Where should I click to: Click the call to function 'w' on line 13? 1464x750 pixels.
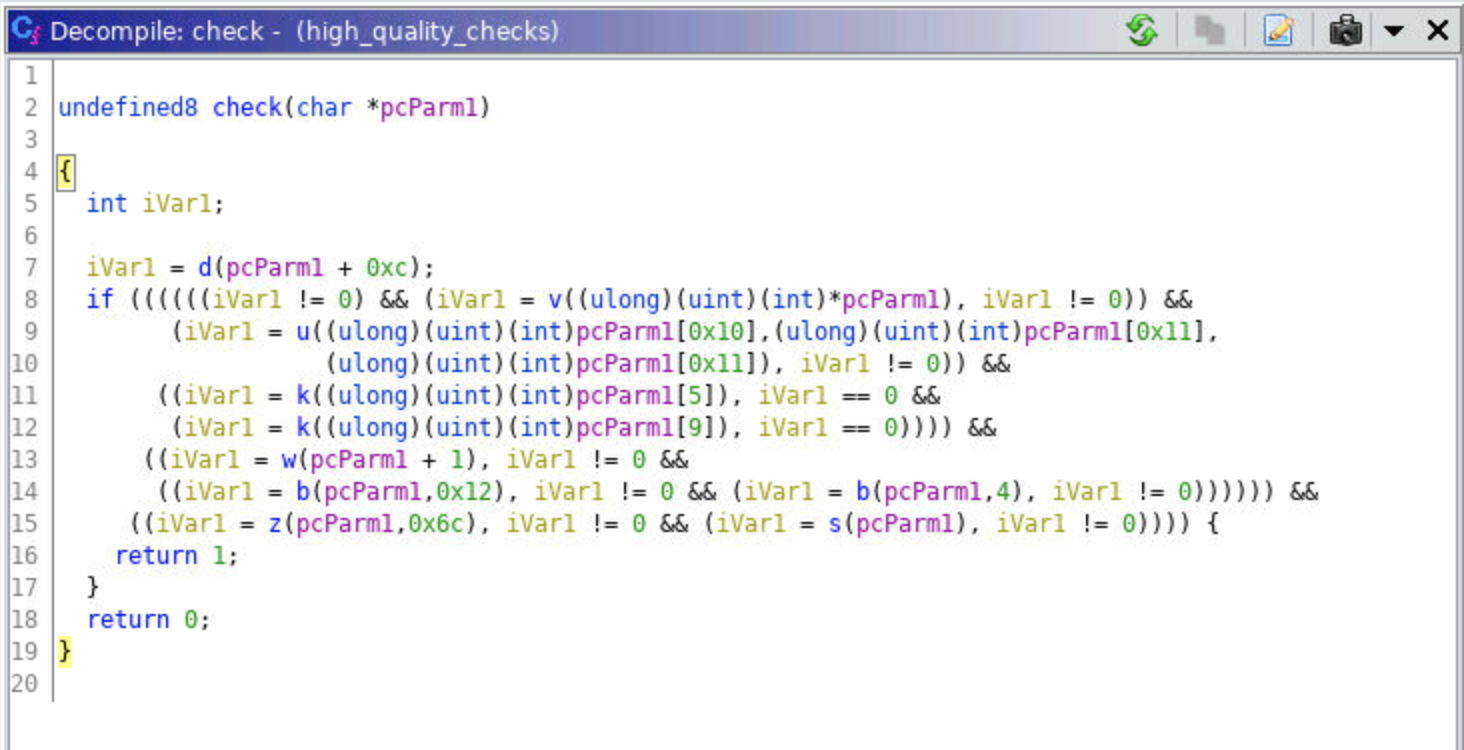pyautogui.click(x=288, y=460)
